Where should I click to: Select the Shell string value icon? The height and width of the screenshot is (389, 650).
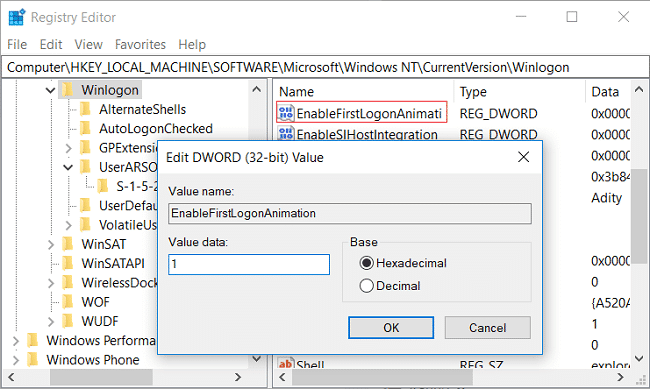[x=286, y=364]
